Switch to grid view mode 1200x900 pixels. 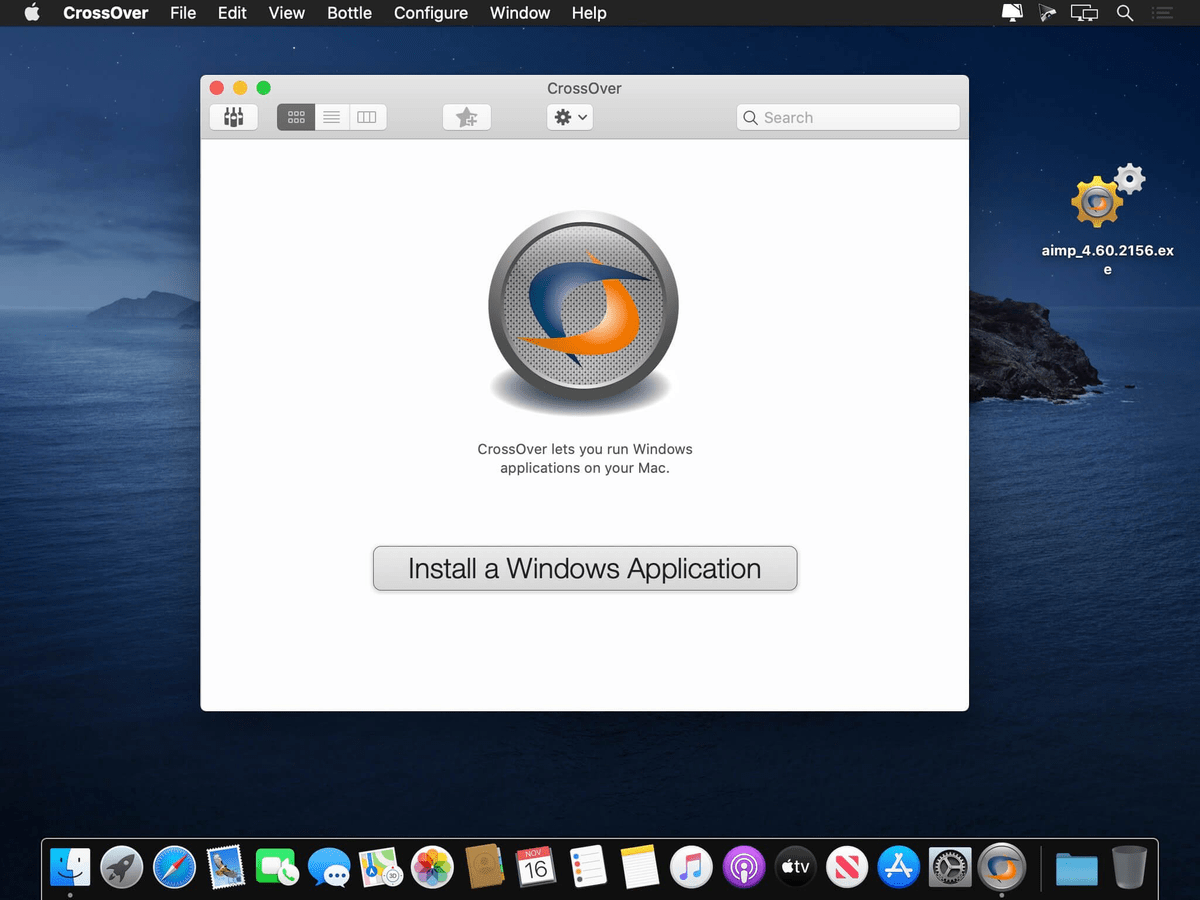coord(295,117)
